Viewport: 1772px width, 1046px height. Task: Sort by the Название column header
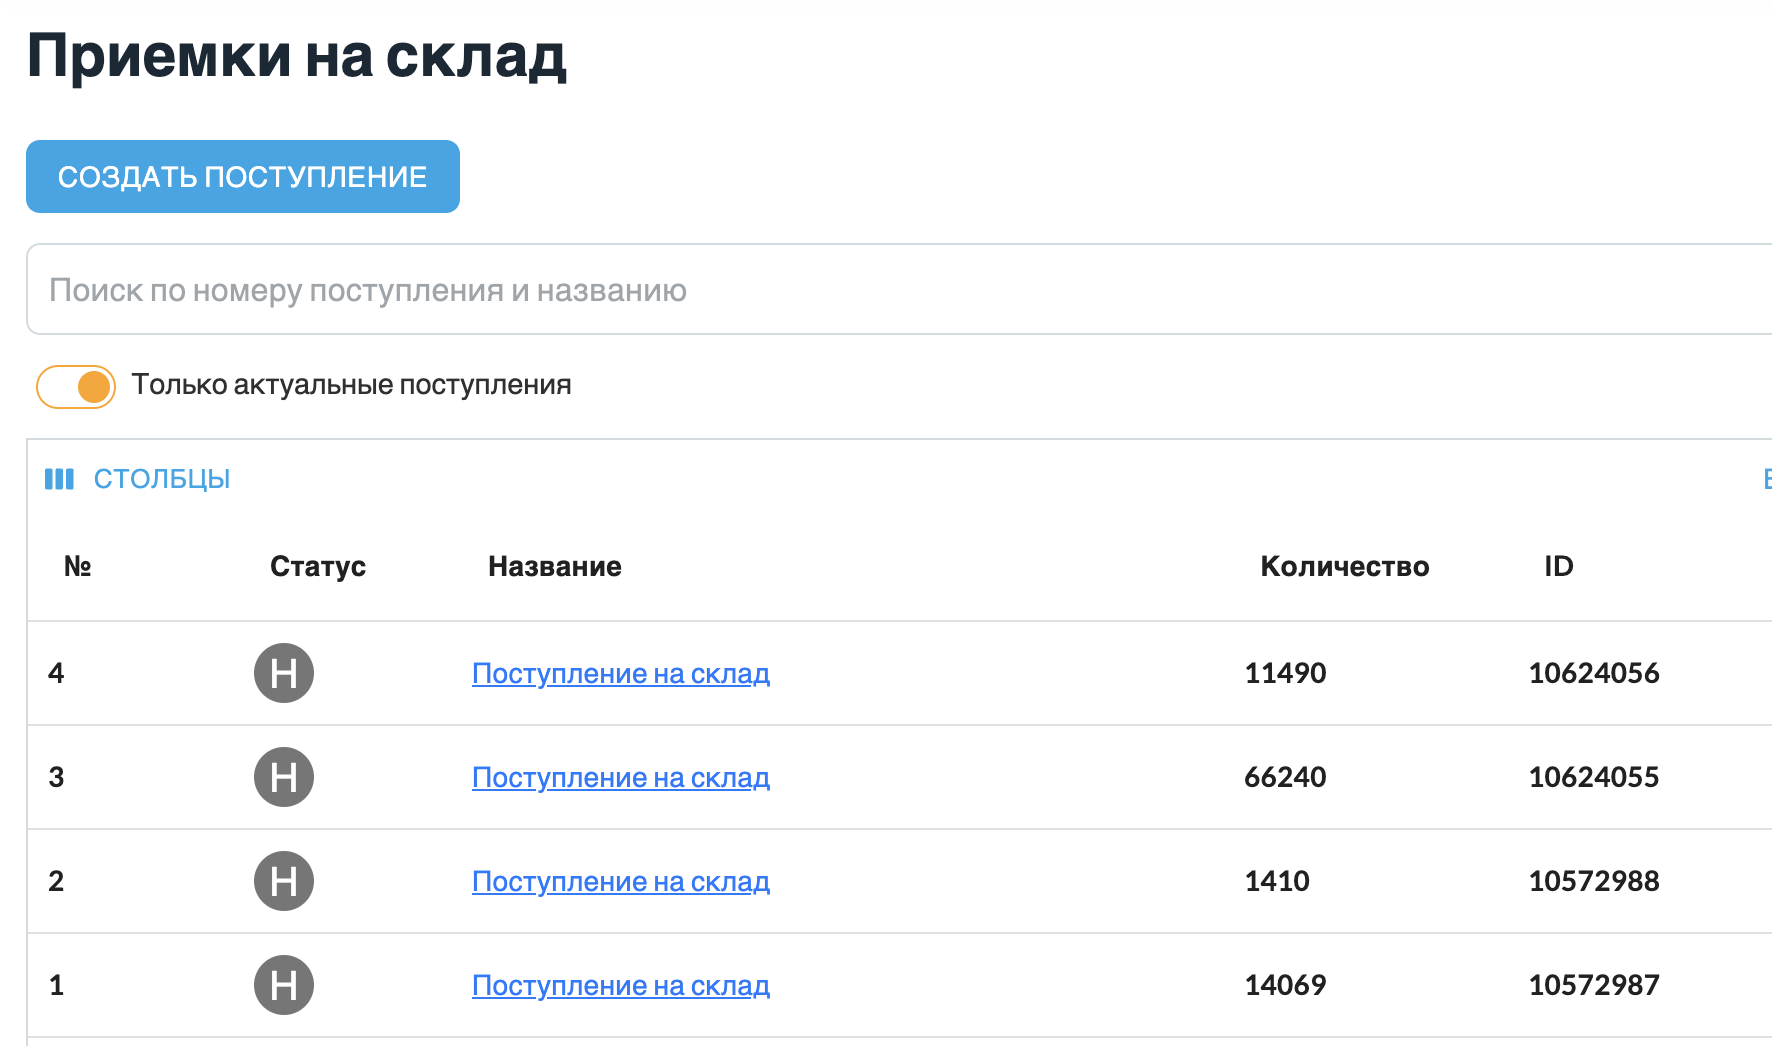(555, 566)
